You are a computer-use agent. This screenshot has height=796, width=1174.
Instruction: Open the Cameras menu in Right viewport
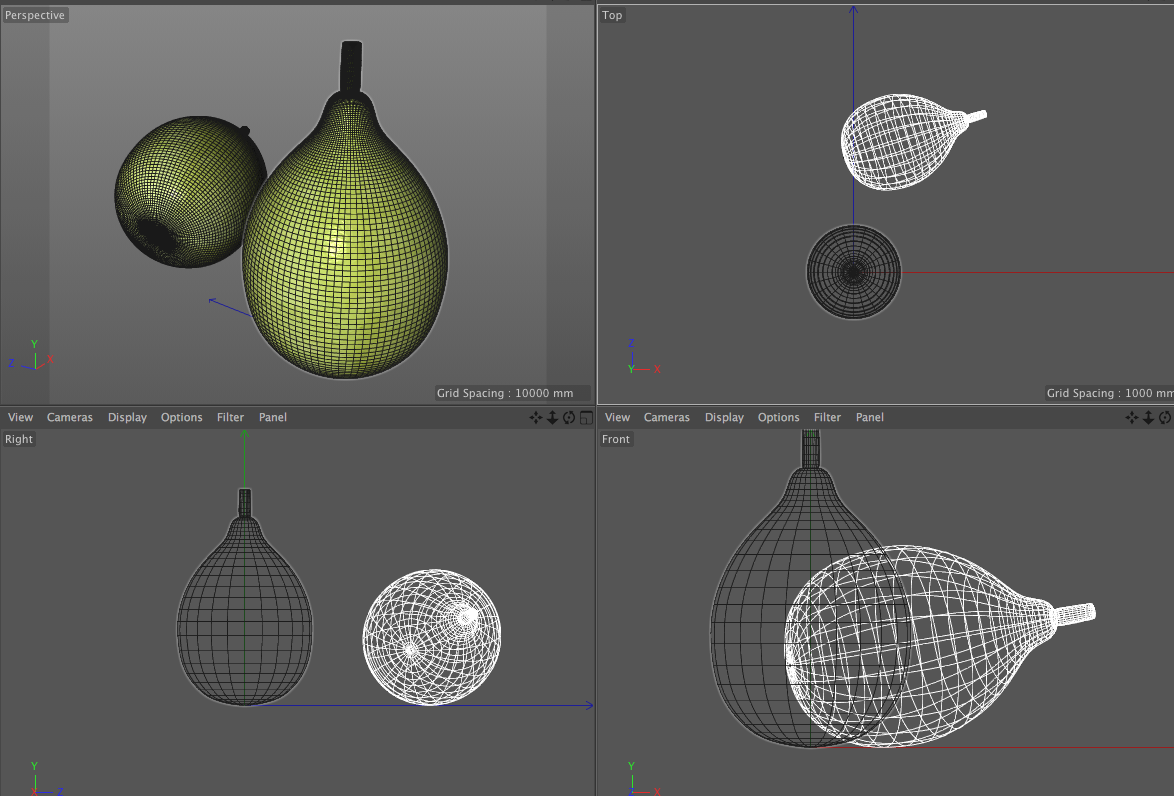pos(70,417)
